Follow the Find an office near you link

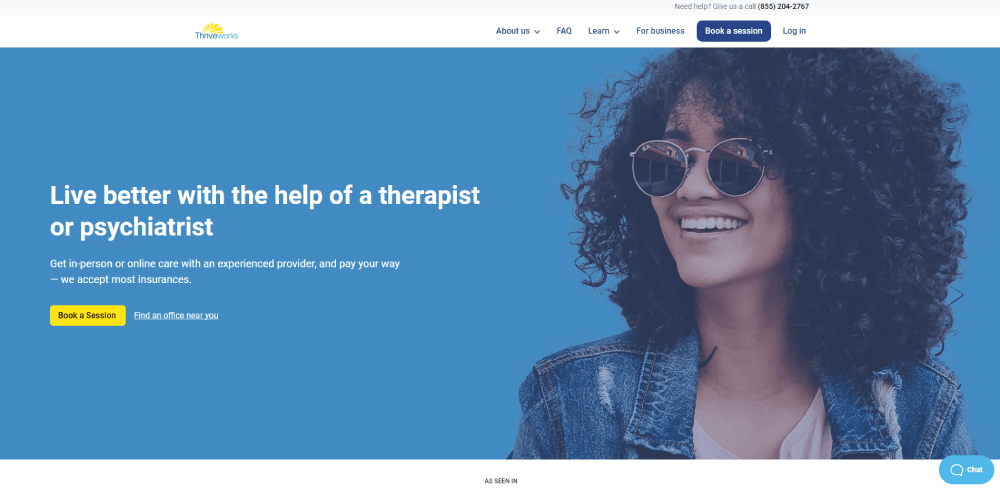click(176, 315)
